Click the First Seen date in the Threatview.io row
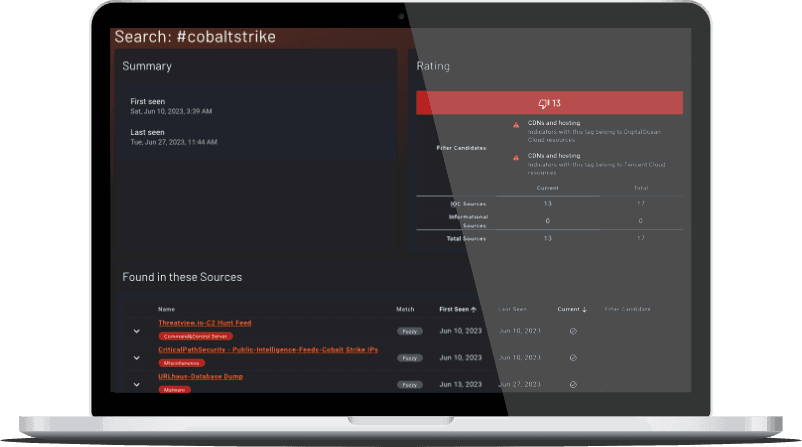 [460, 331]
